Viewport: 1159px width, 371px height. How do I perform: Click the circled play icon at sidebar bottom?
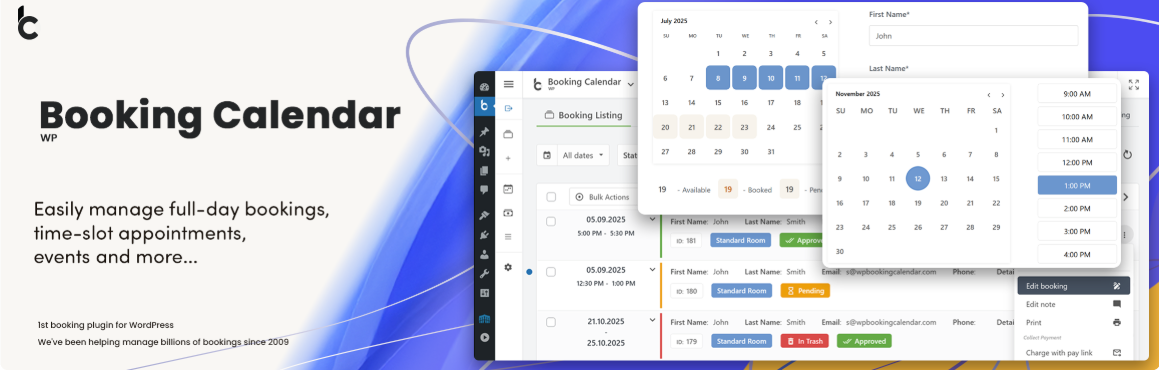484,338
